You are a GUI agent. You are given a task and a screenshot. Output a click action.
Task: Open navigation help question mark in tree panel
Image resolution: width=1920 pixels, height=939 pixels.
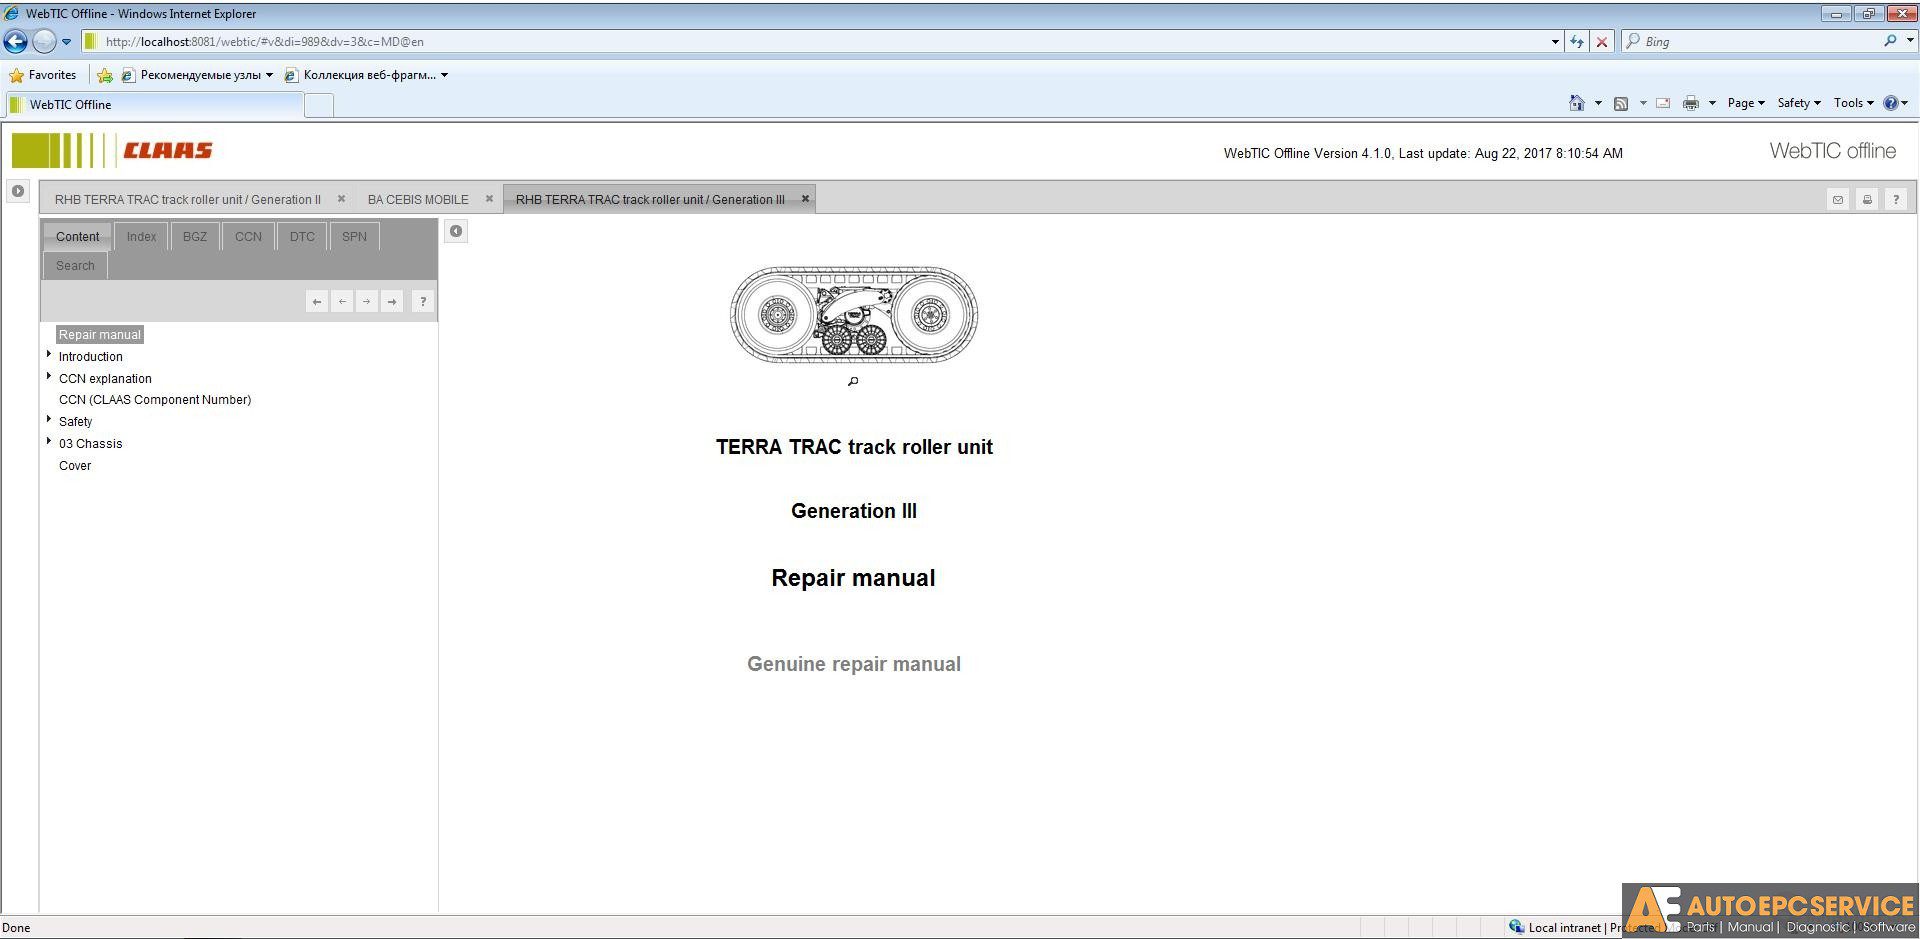[x=423, y=301]
